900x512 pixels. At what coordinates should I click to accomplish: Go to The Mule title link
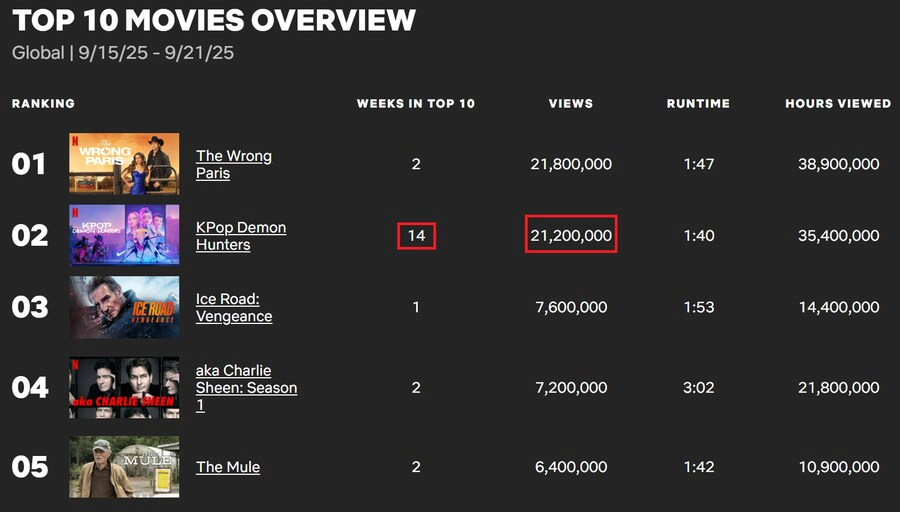pyautogui.click(x=228, y=467)
